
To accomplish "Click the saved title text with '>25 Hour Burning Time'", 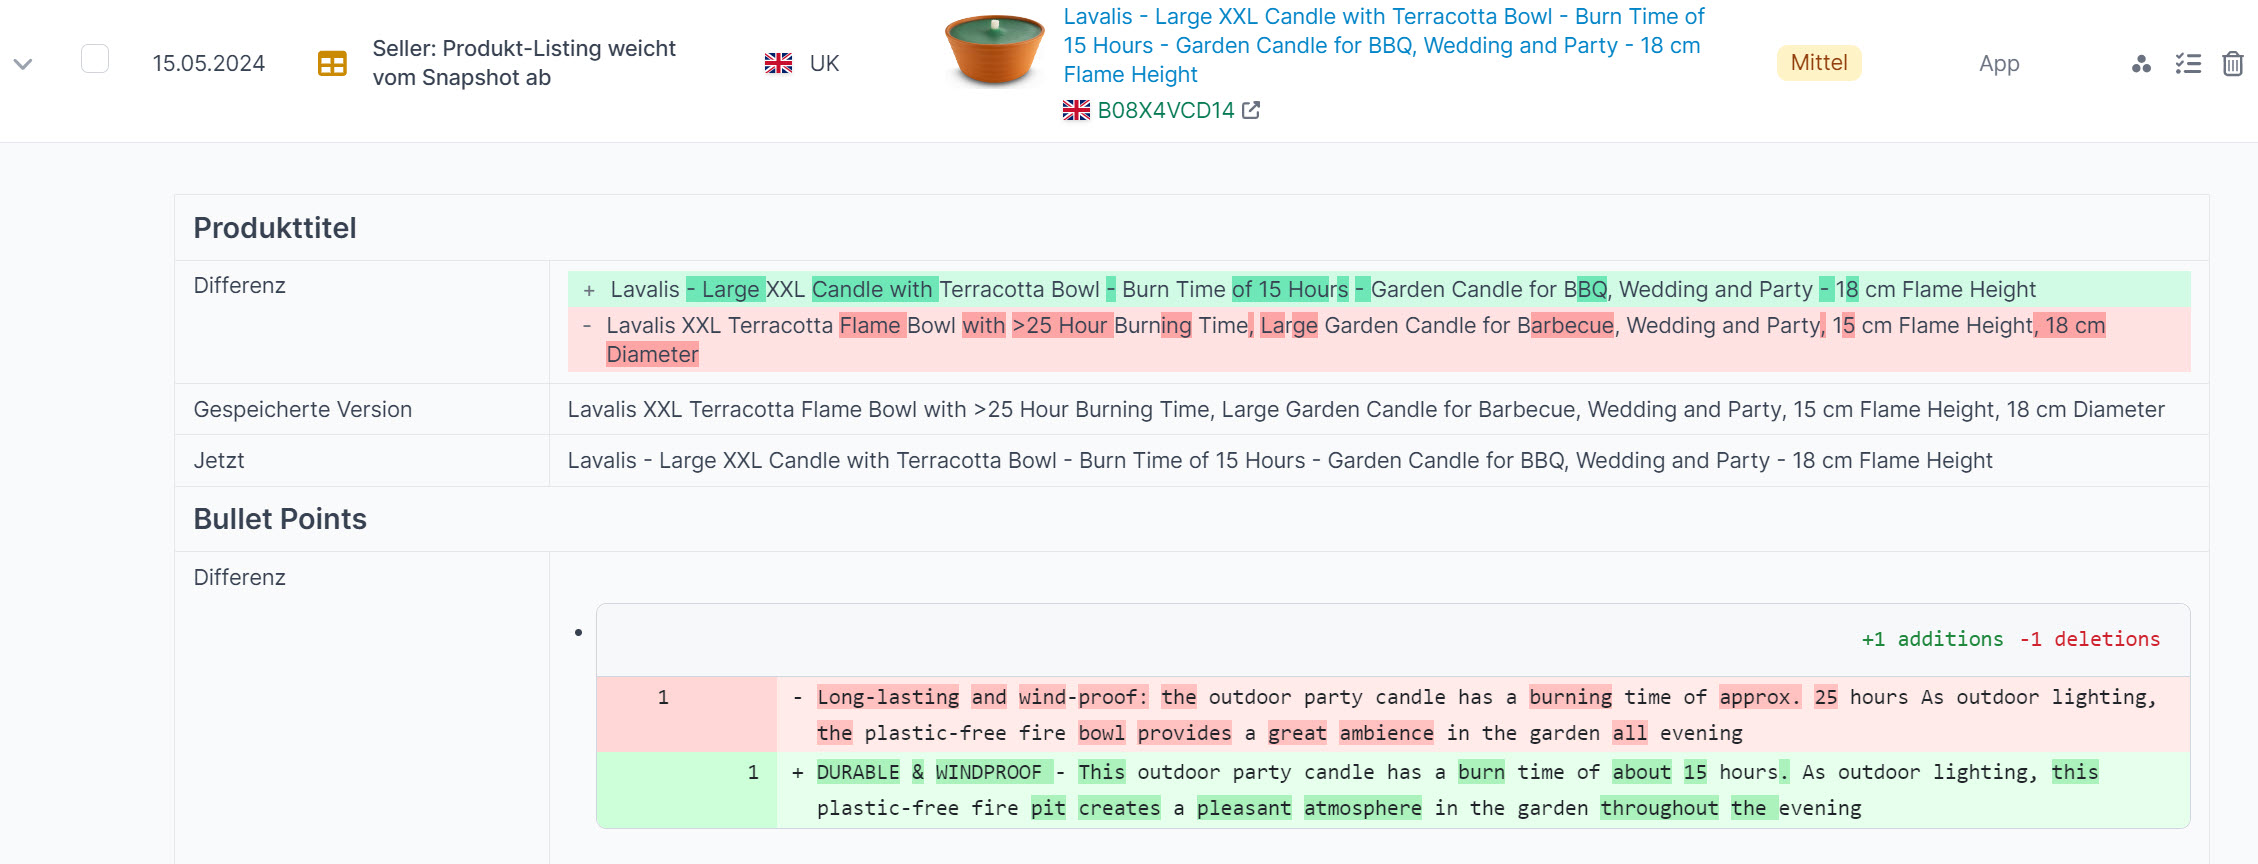I will 1366,409.
